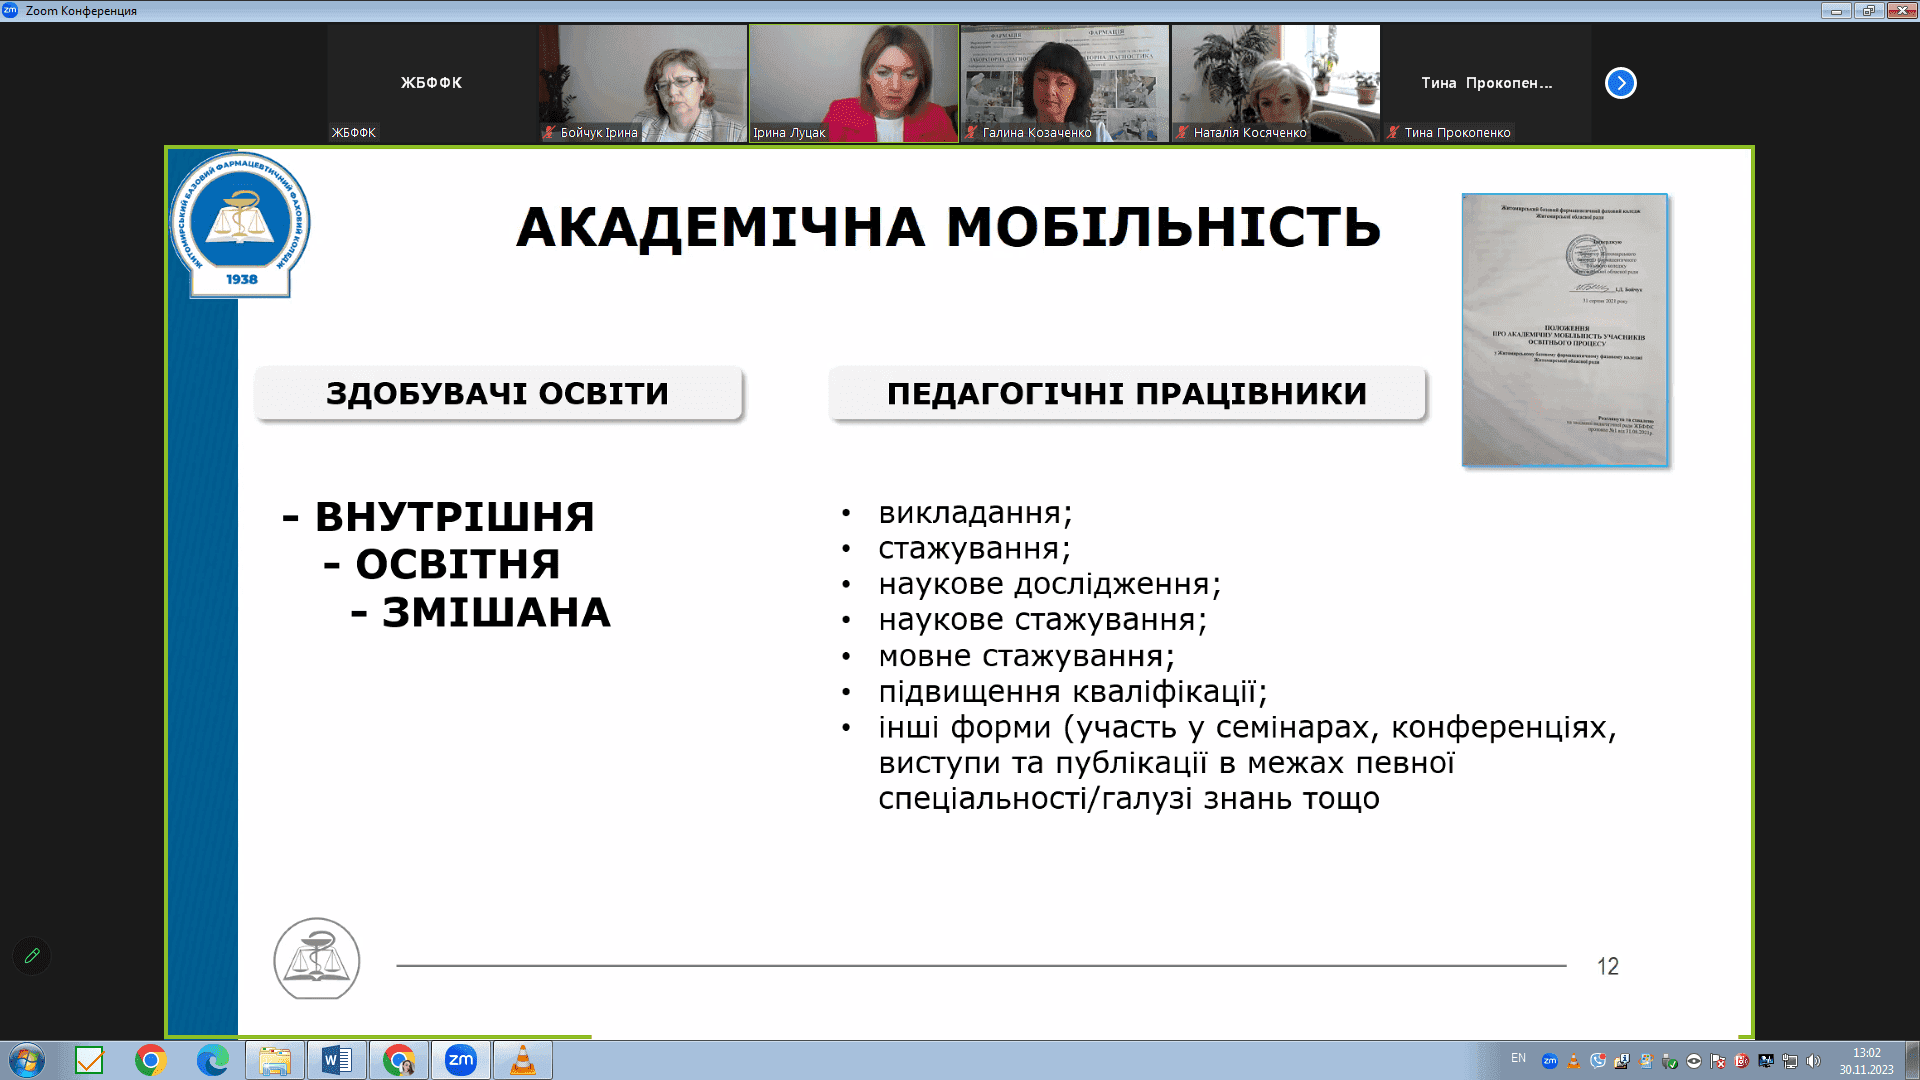Click мовне стажування bullet text
Image resolution: width=1920 pixels, height=1080 pixels.
coord(1026,656)
